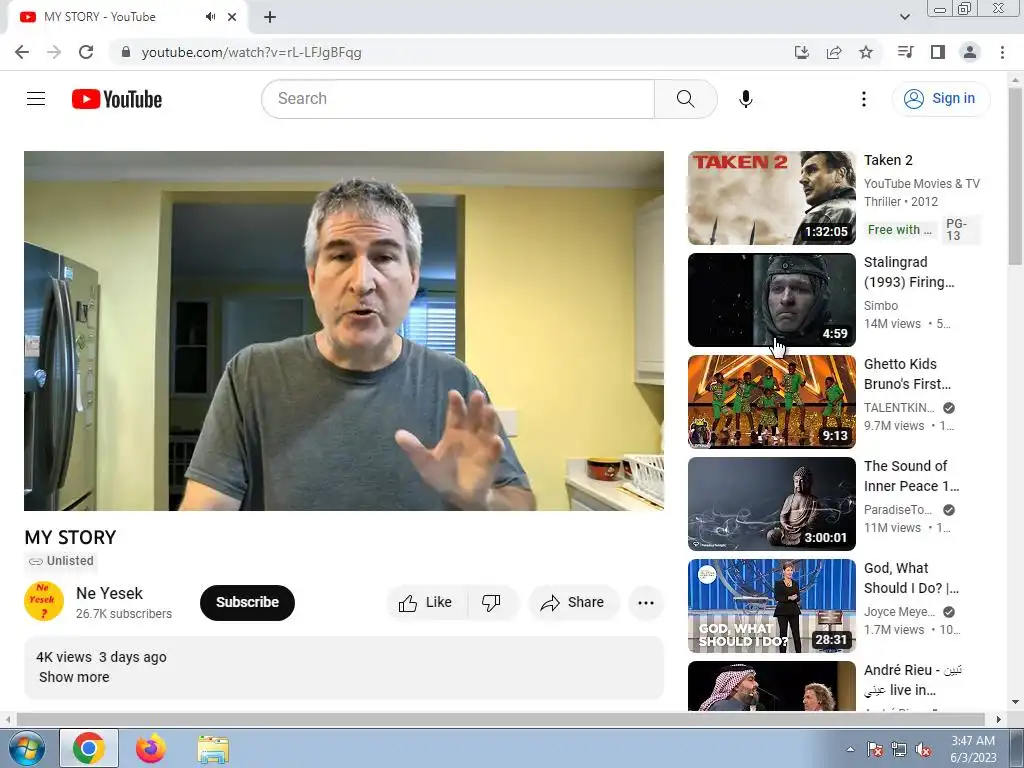Click the Taken 2 title
The image size is (1024, 768).
pos(888,160)
